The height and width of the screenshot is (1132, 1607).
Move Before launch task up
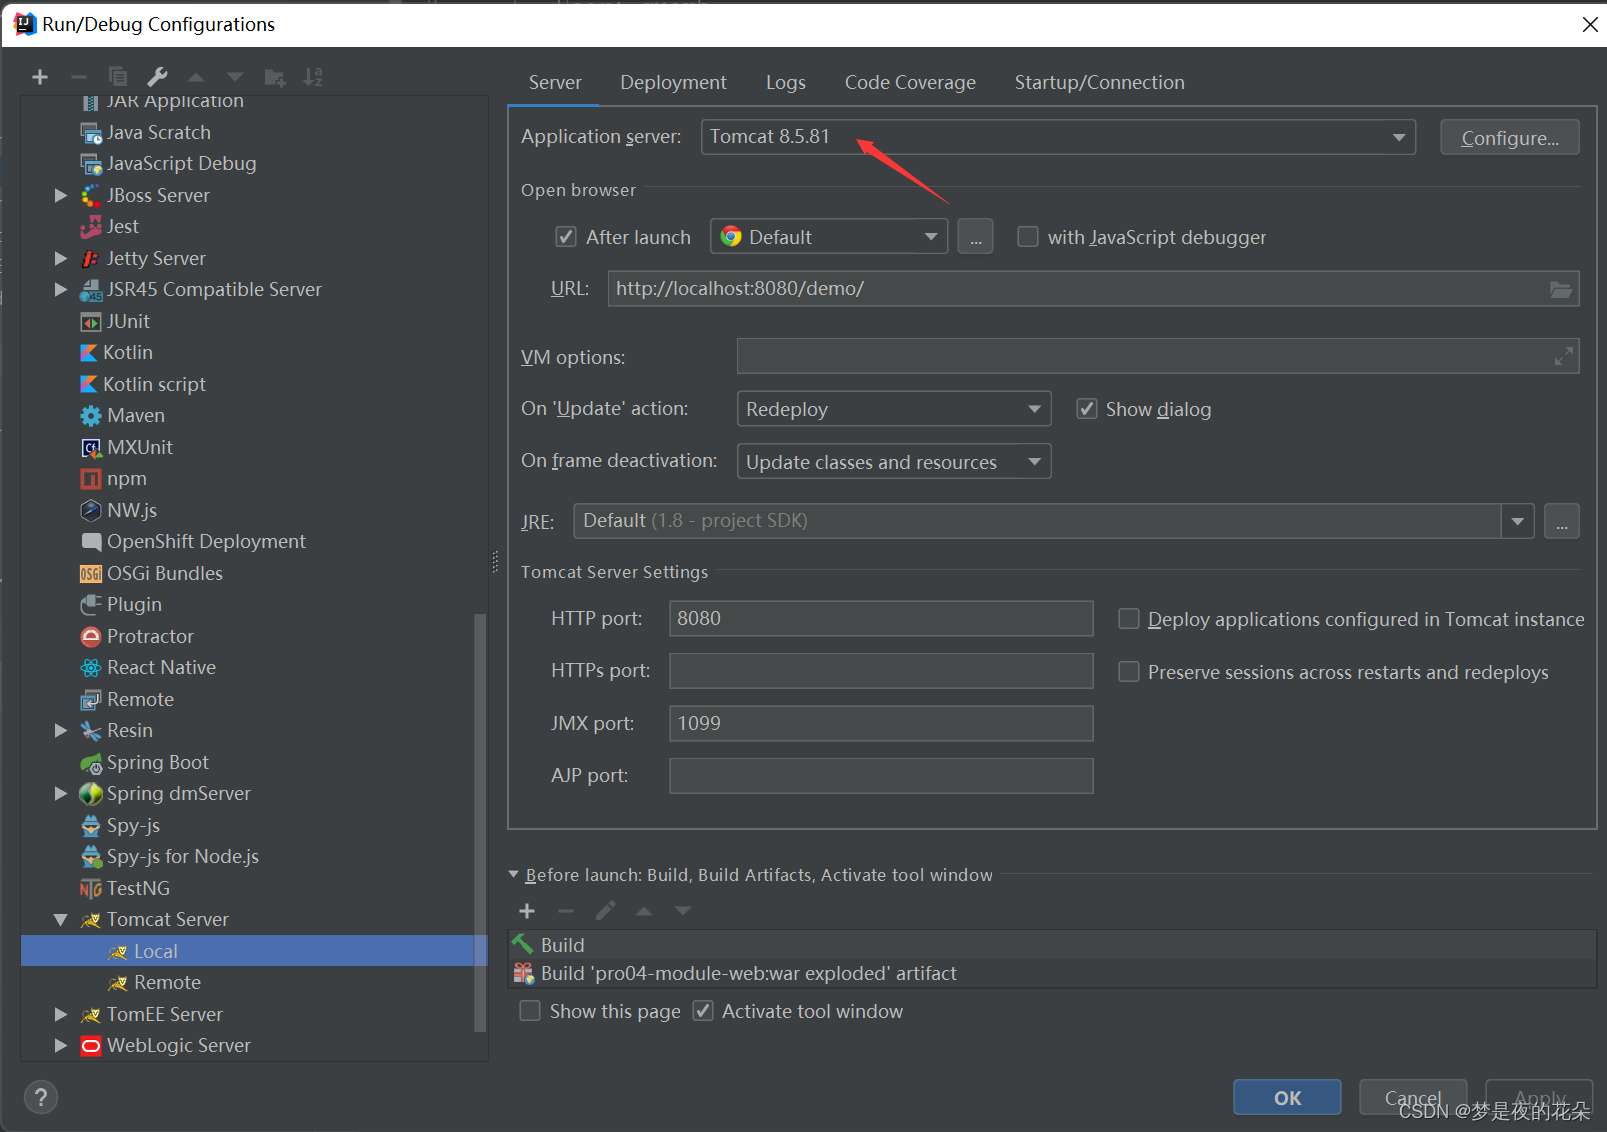[x=644, y=911]
